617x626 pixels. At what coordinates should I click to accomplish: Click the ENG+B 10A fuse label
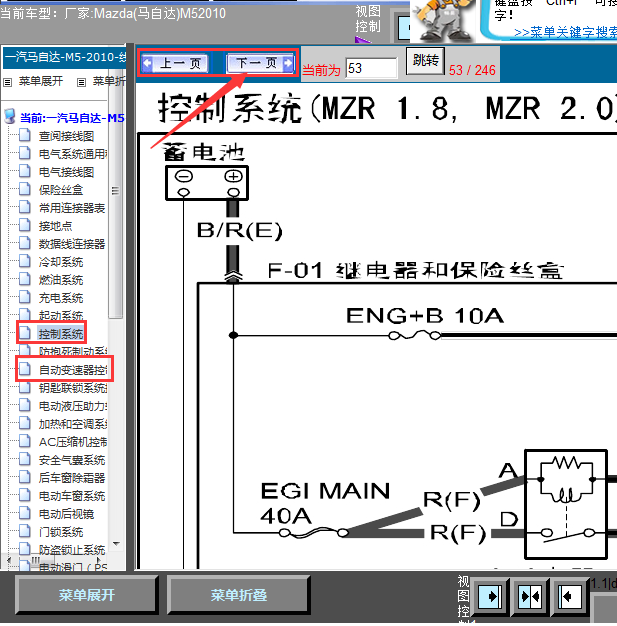coord(425,315)
